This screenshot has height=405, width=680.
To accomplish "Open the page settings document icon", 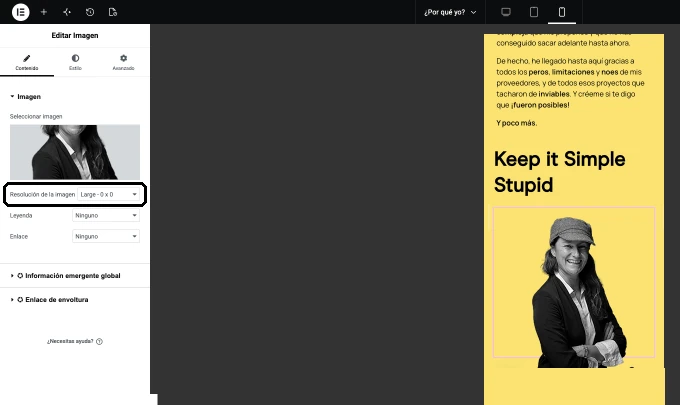I will [113, 12].
